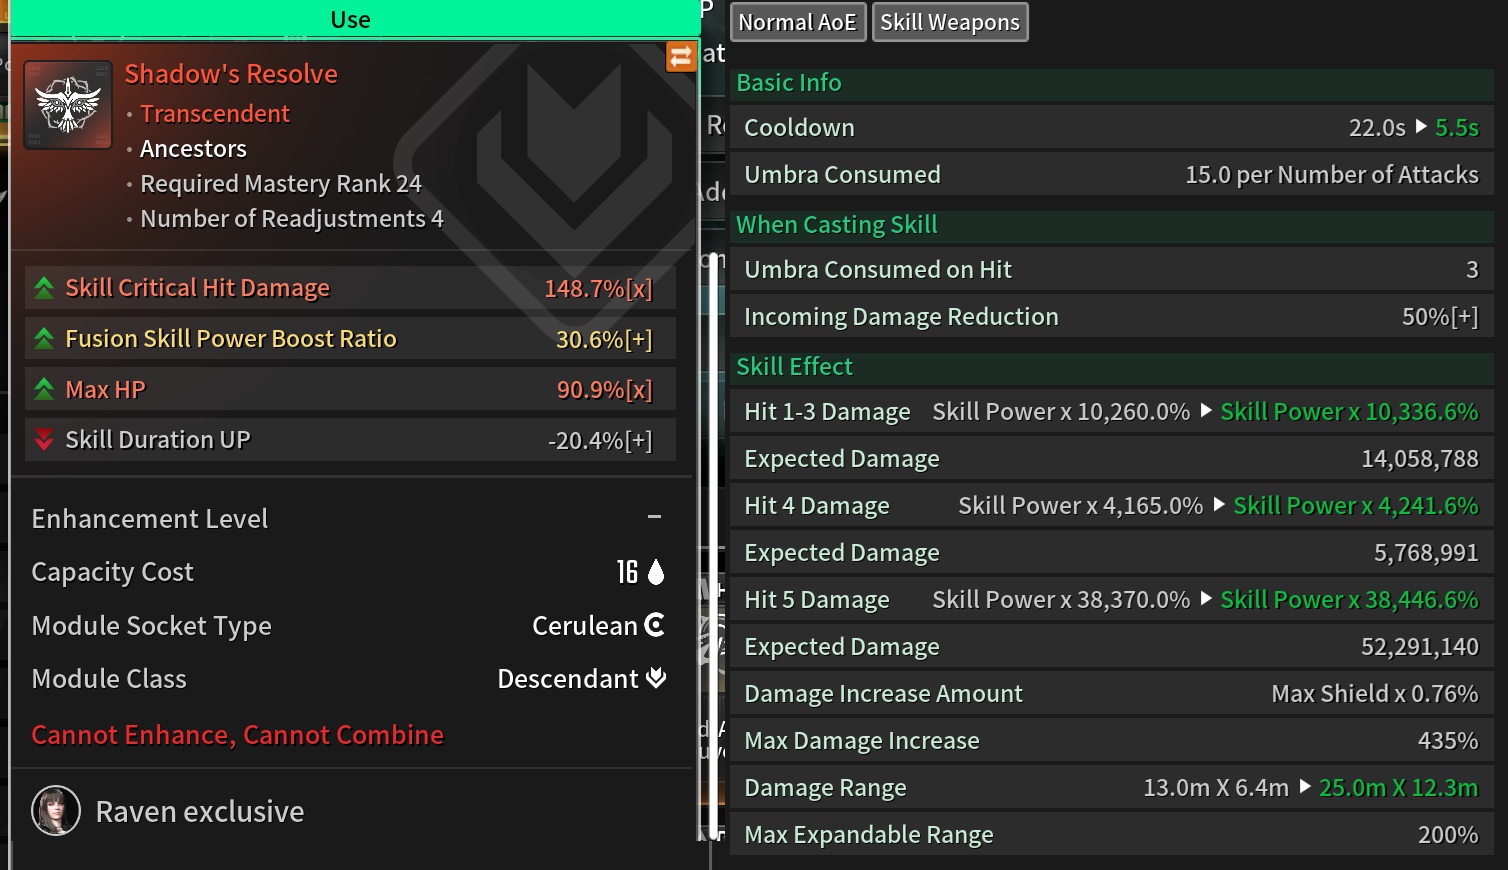Click red down arrow beside Skill Duration UP

(44, 440)
